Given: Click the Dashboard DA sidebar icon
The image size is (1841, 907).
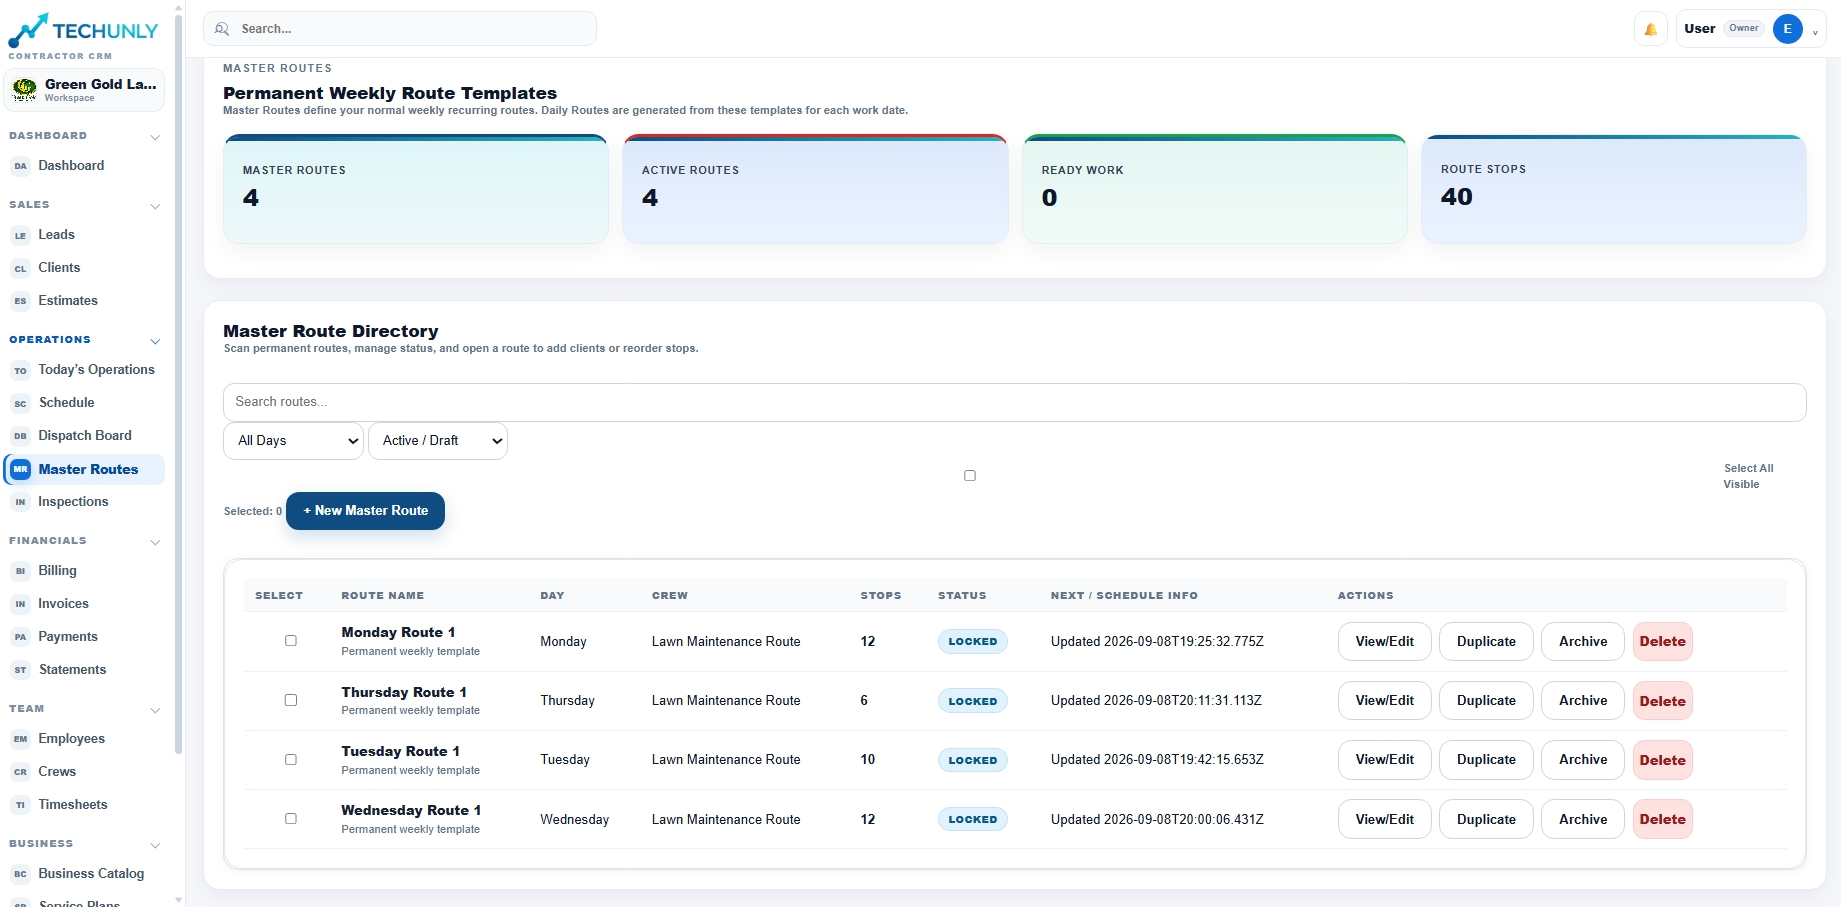Looking at the screenshot, I should [x=20, y=166].
